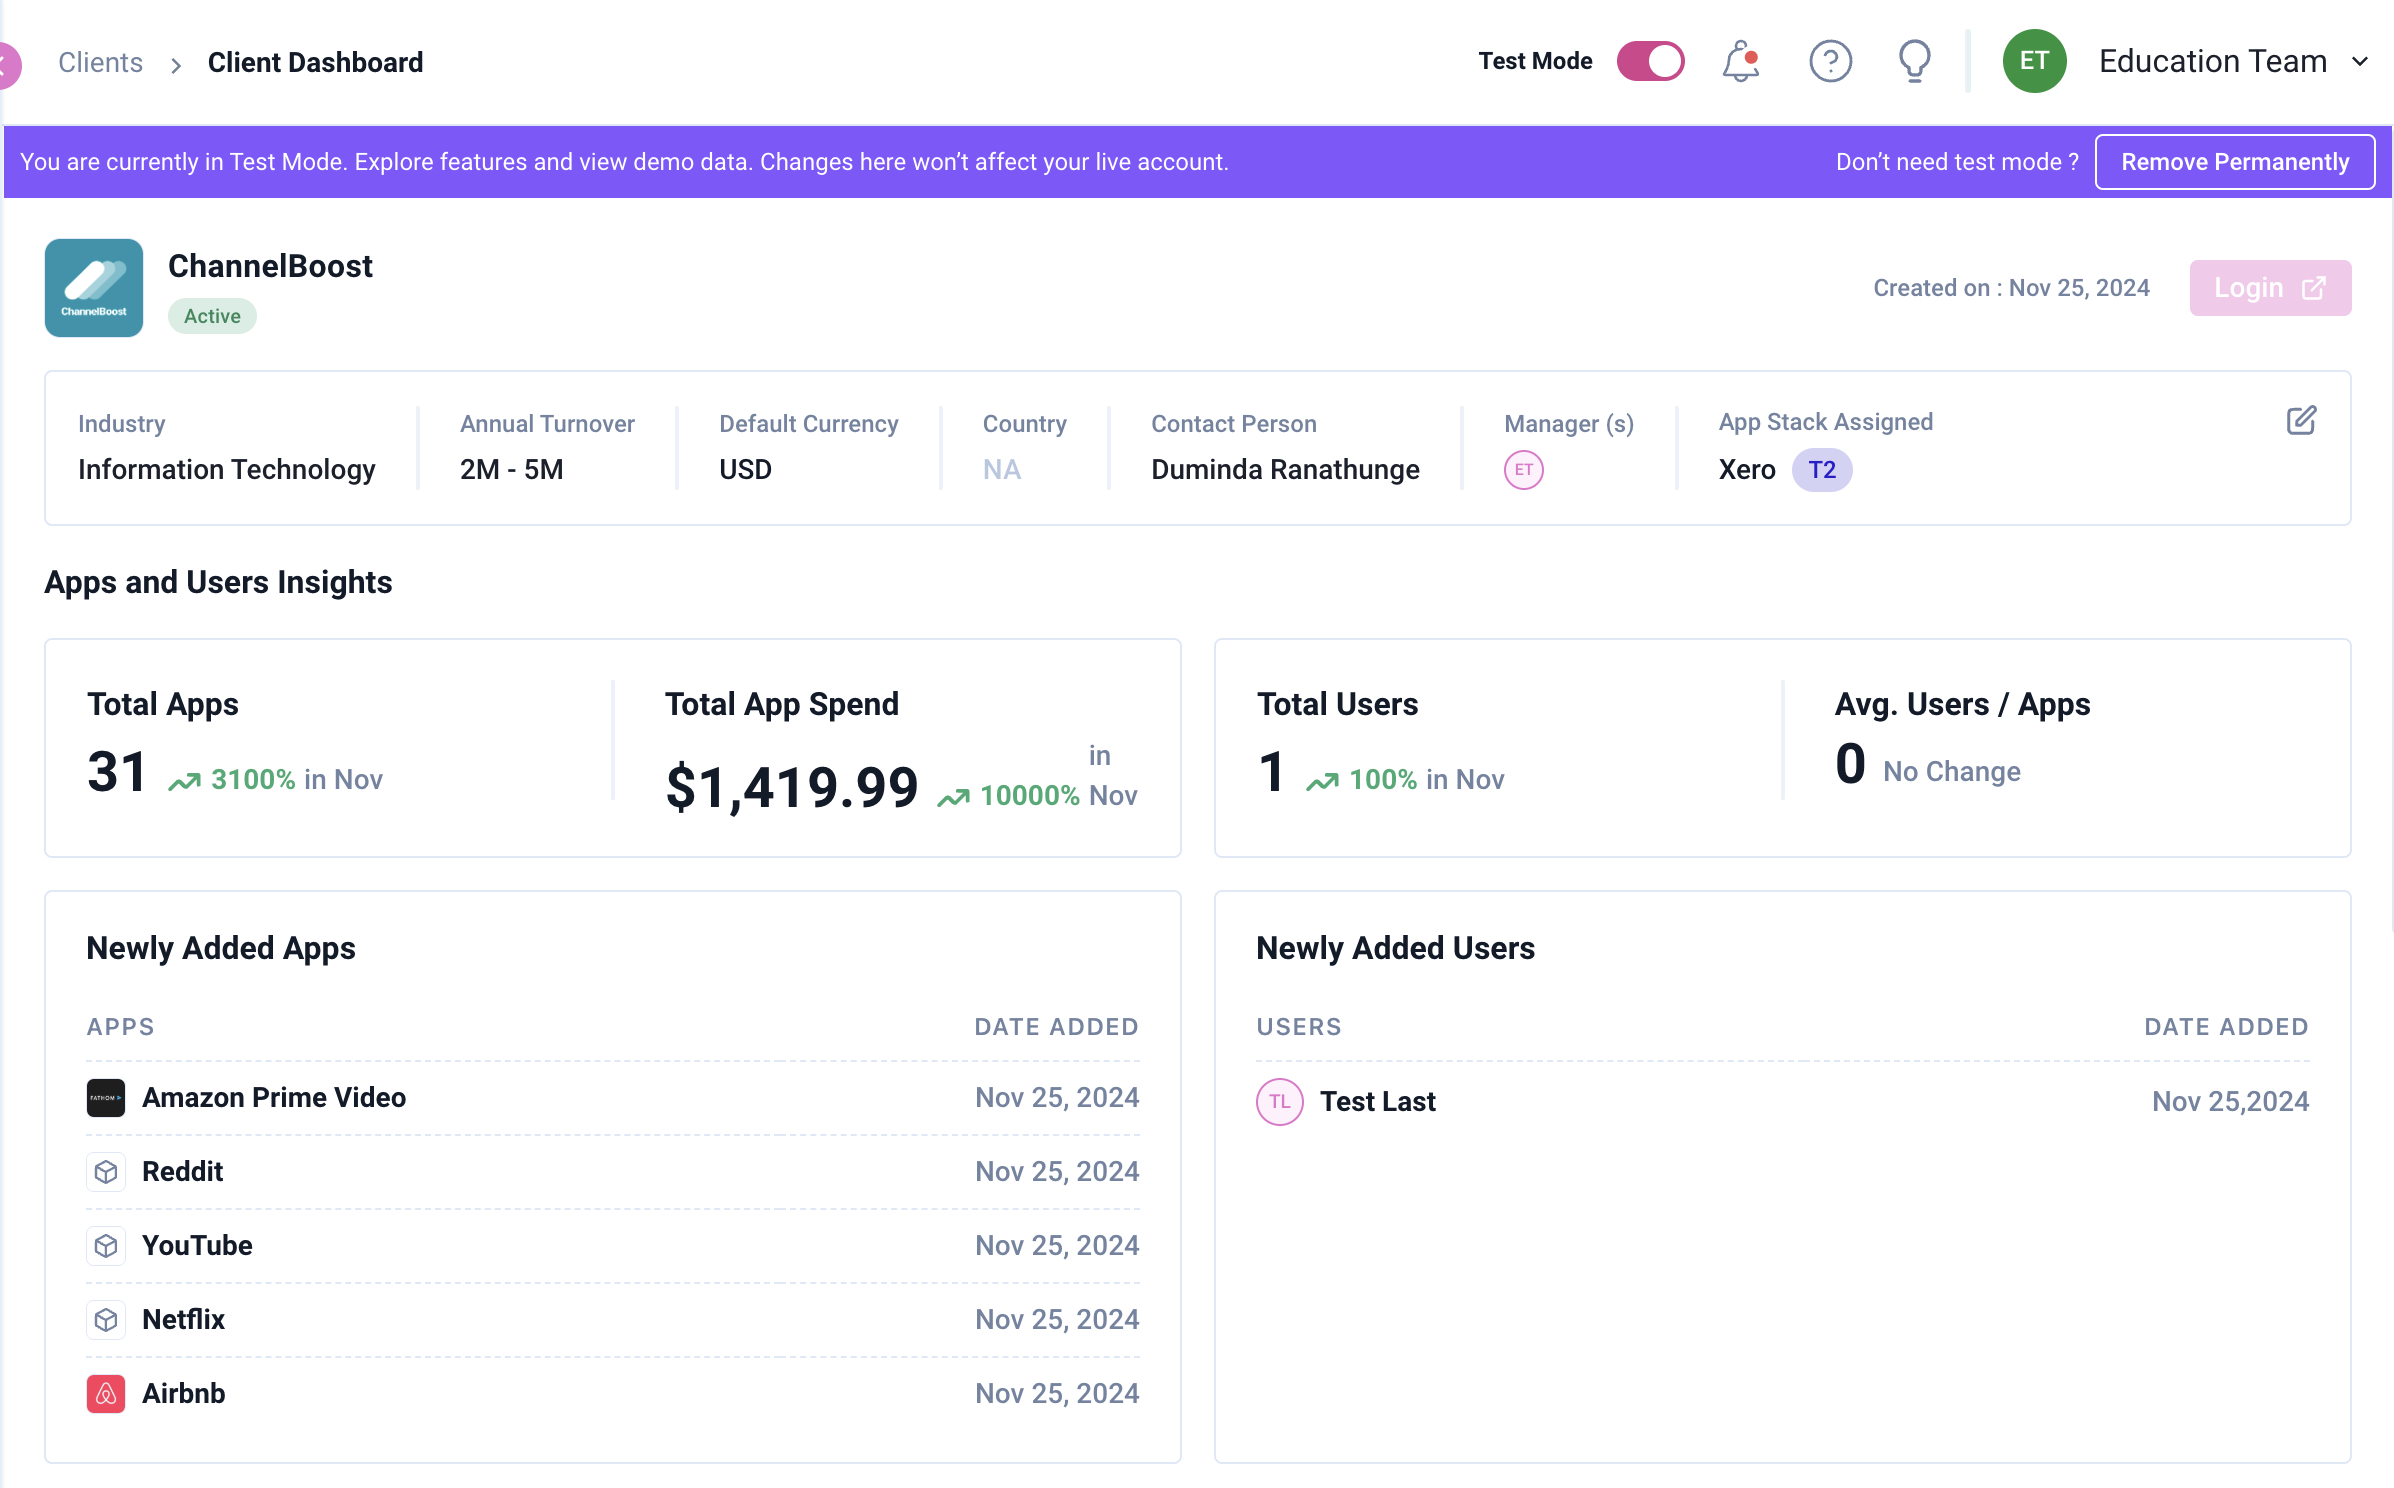2394x1488 pixels.
Task: Click the Login button
Action: 2269,288
